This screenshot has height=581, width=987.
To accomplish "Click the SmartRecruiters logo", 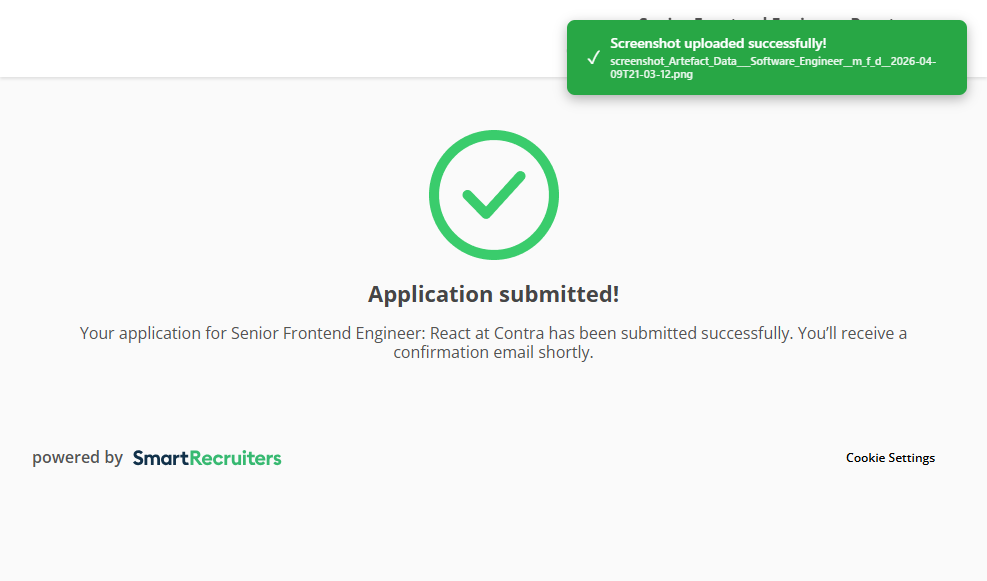I will coord(206,458).
